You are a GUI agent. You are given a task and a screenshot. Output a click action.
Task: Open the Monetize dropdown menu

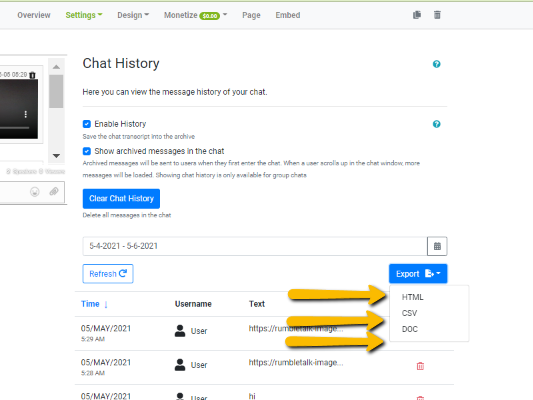click(195, 15)
